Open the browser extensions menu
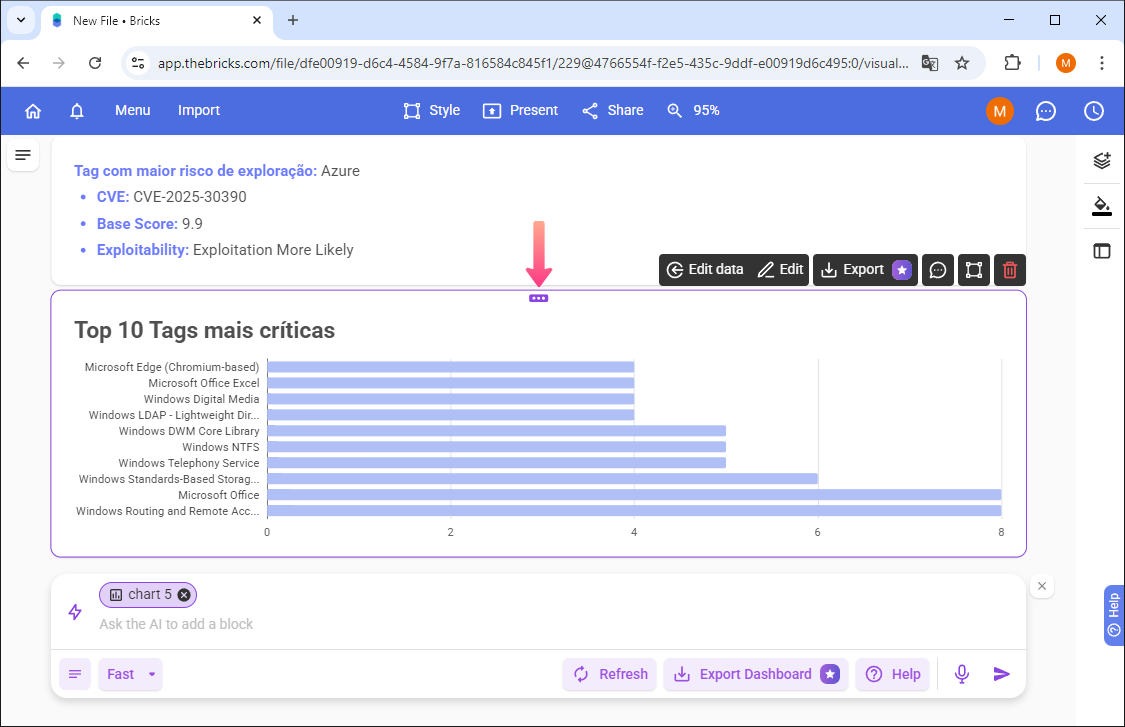The height and width of the screenshot is (727, 1125). 1012,63
